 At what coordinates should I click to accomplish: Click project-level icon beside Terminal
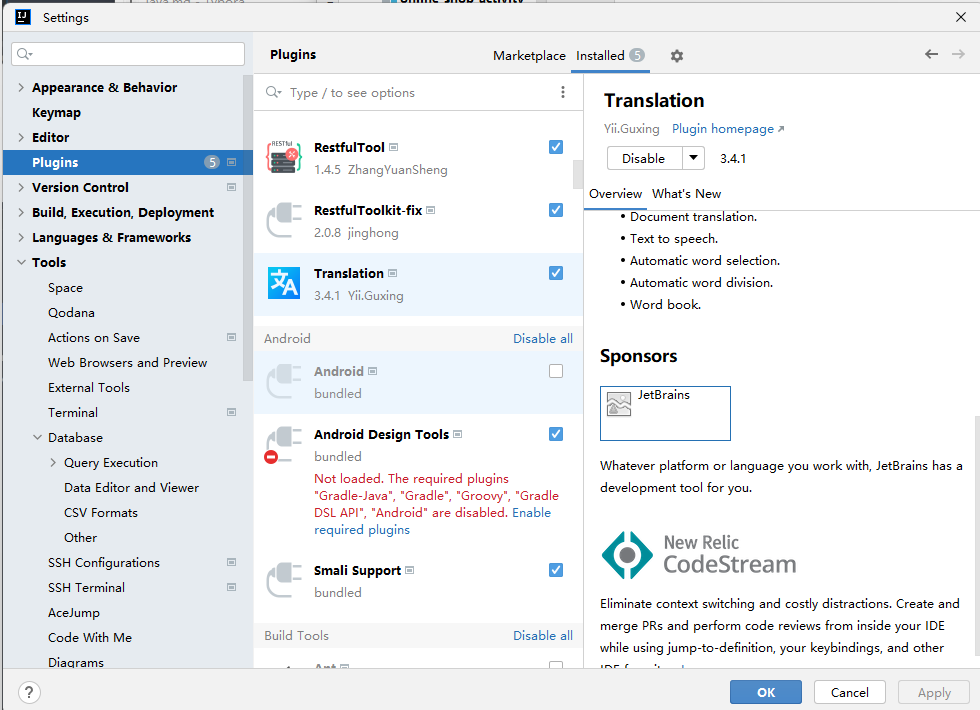(x=231, y=412)
